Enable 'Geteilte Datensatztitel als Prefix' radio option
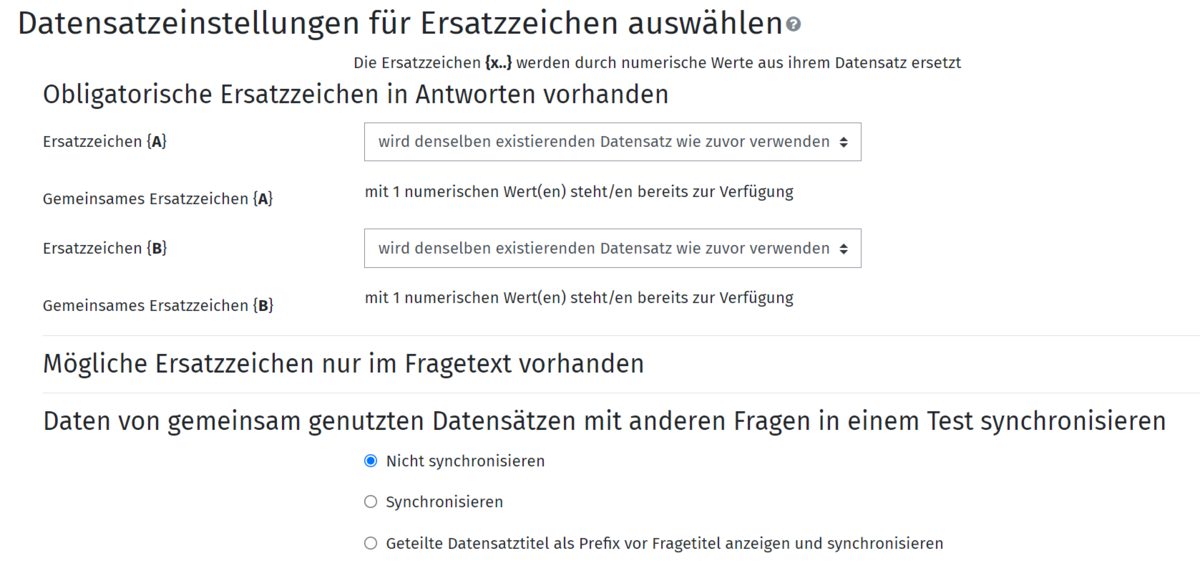1200x566 pixels. (371, 544)
